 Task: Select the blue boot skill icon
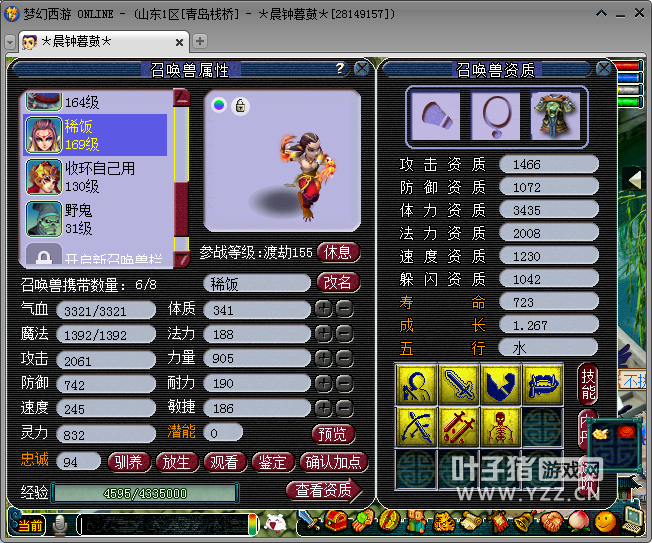click(501, 385)
